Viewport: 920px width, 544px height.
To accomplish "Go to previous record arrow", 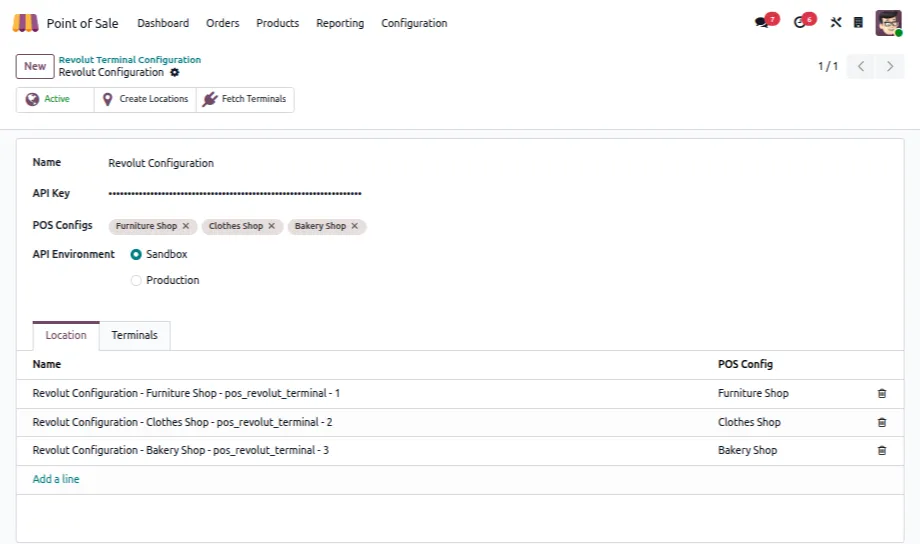I will (x=861, y=66).
